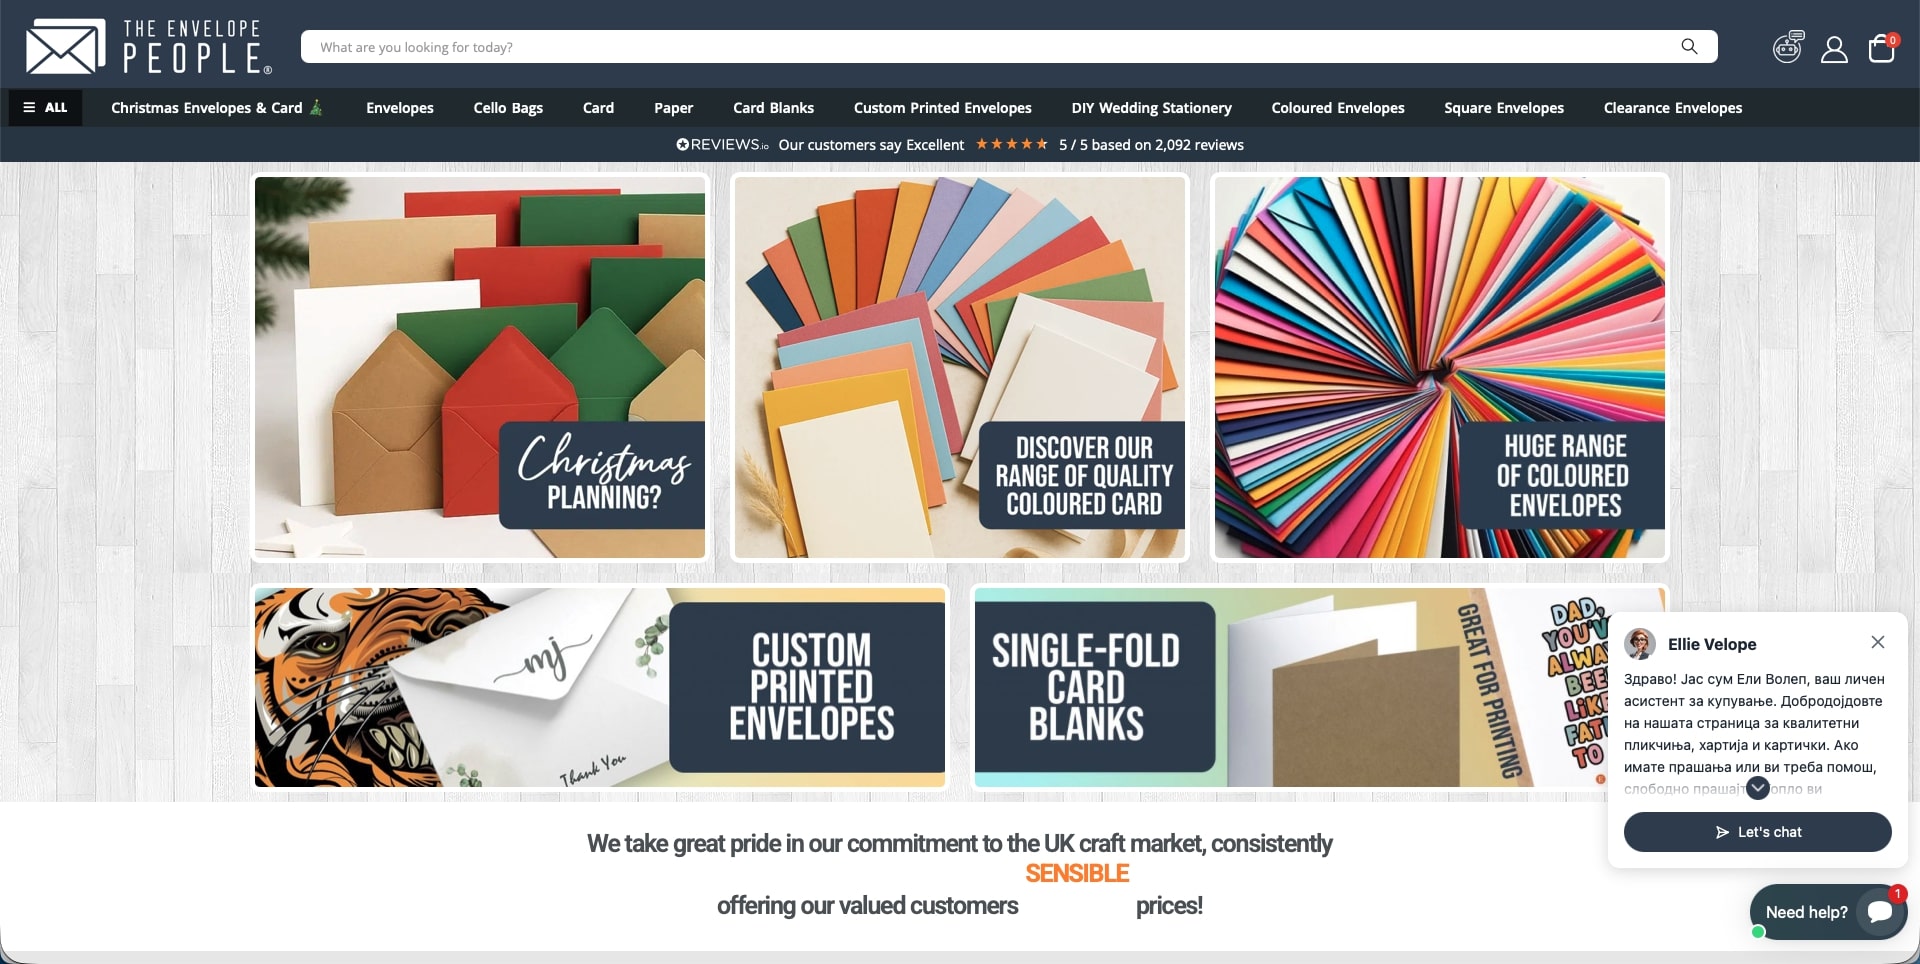Screen dimensions: 1920x964
Task: Click The Envelope People logo
Action: click(x=148, y=46)
